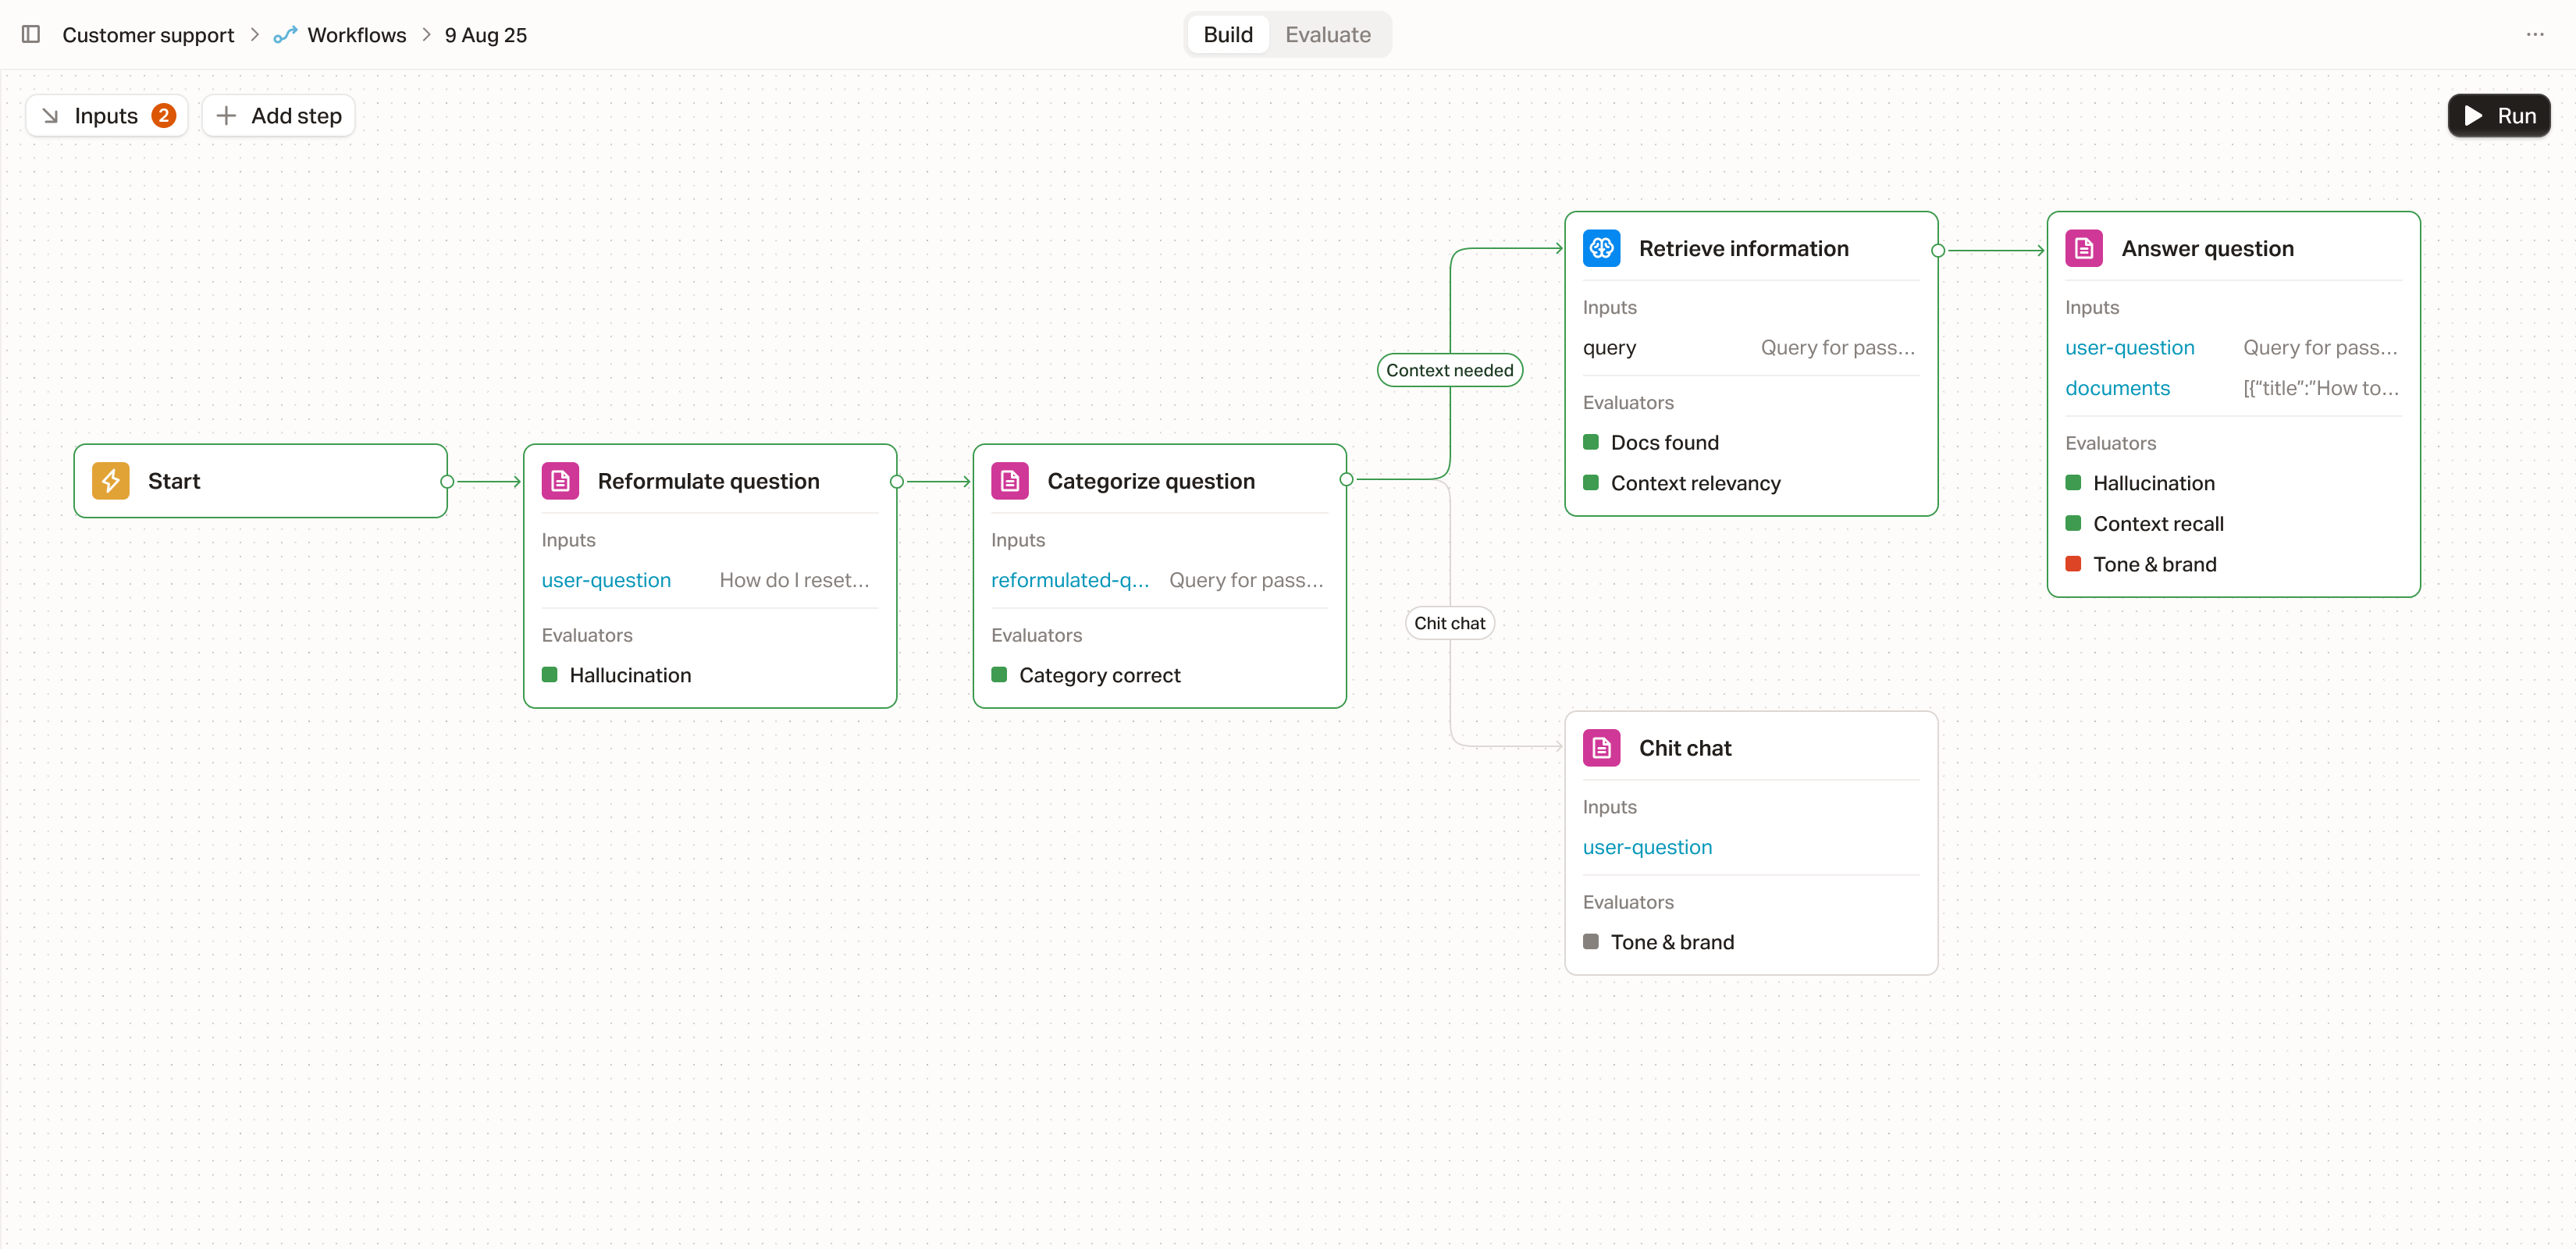
Task: Click the Categorize question pink icon
Action: [1010, 481]
